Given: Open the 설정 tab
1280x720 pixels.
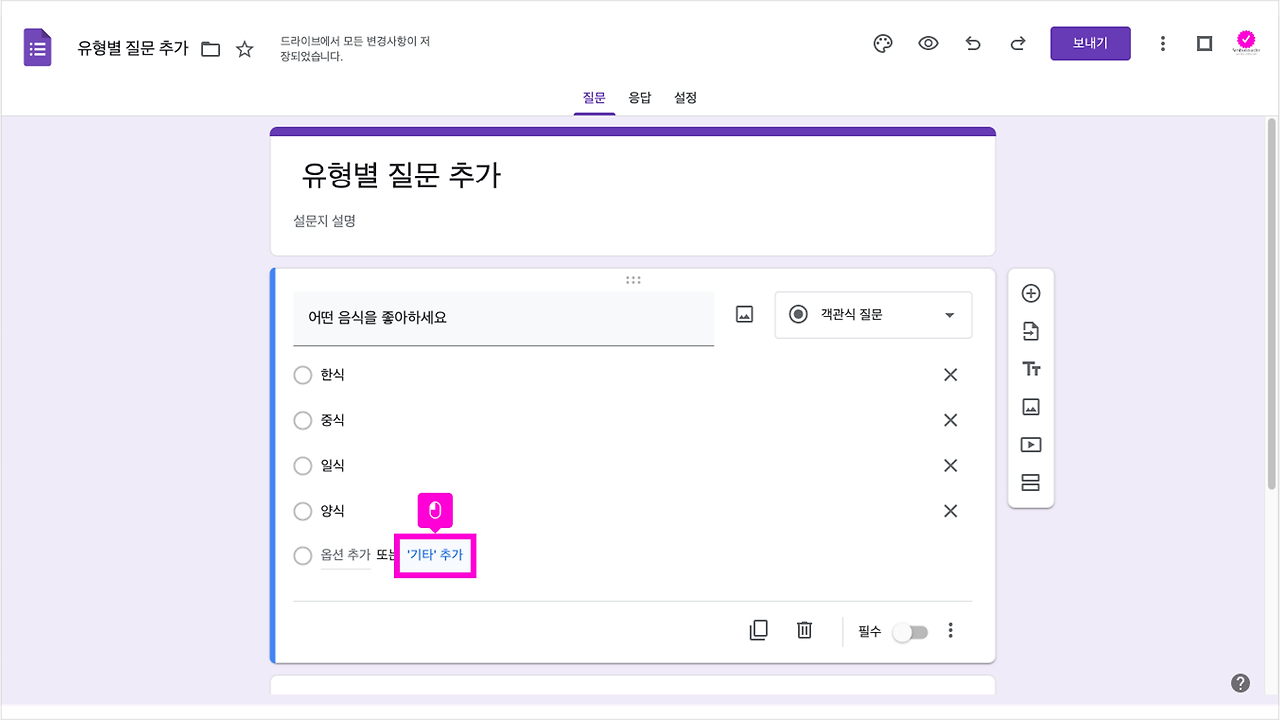Looking at the screenshot, I should coord(685,97).
